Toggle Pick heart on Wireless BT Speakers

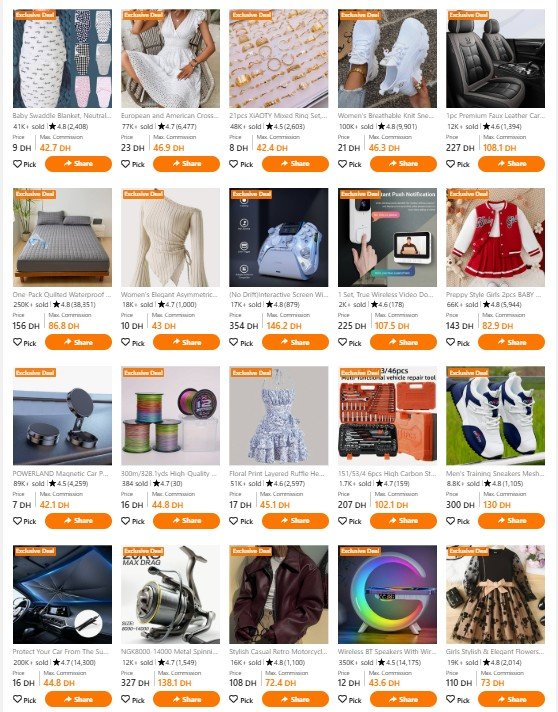coord(342,699)
